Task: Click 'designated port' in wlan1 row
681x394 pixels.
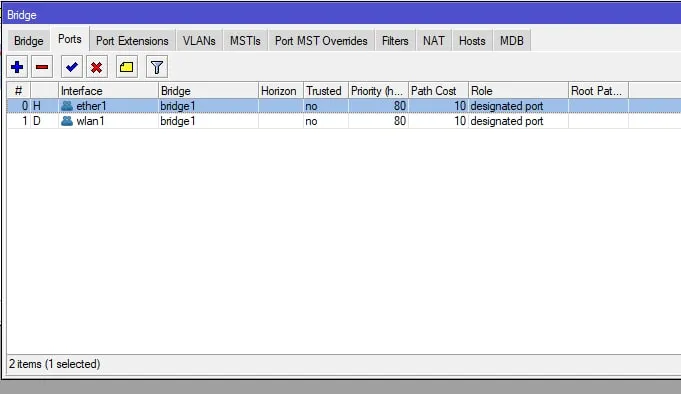Action: click(x=507, y=121)
